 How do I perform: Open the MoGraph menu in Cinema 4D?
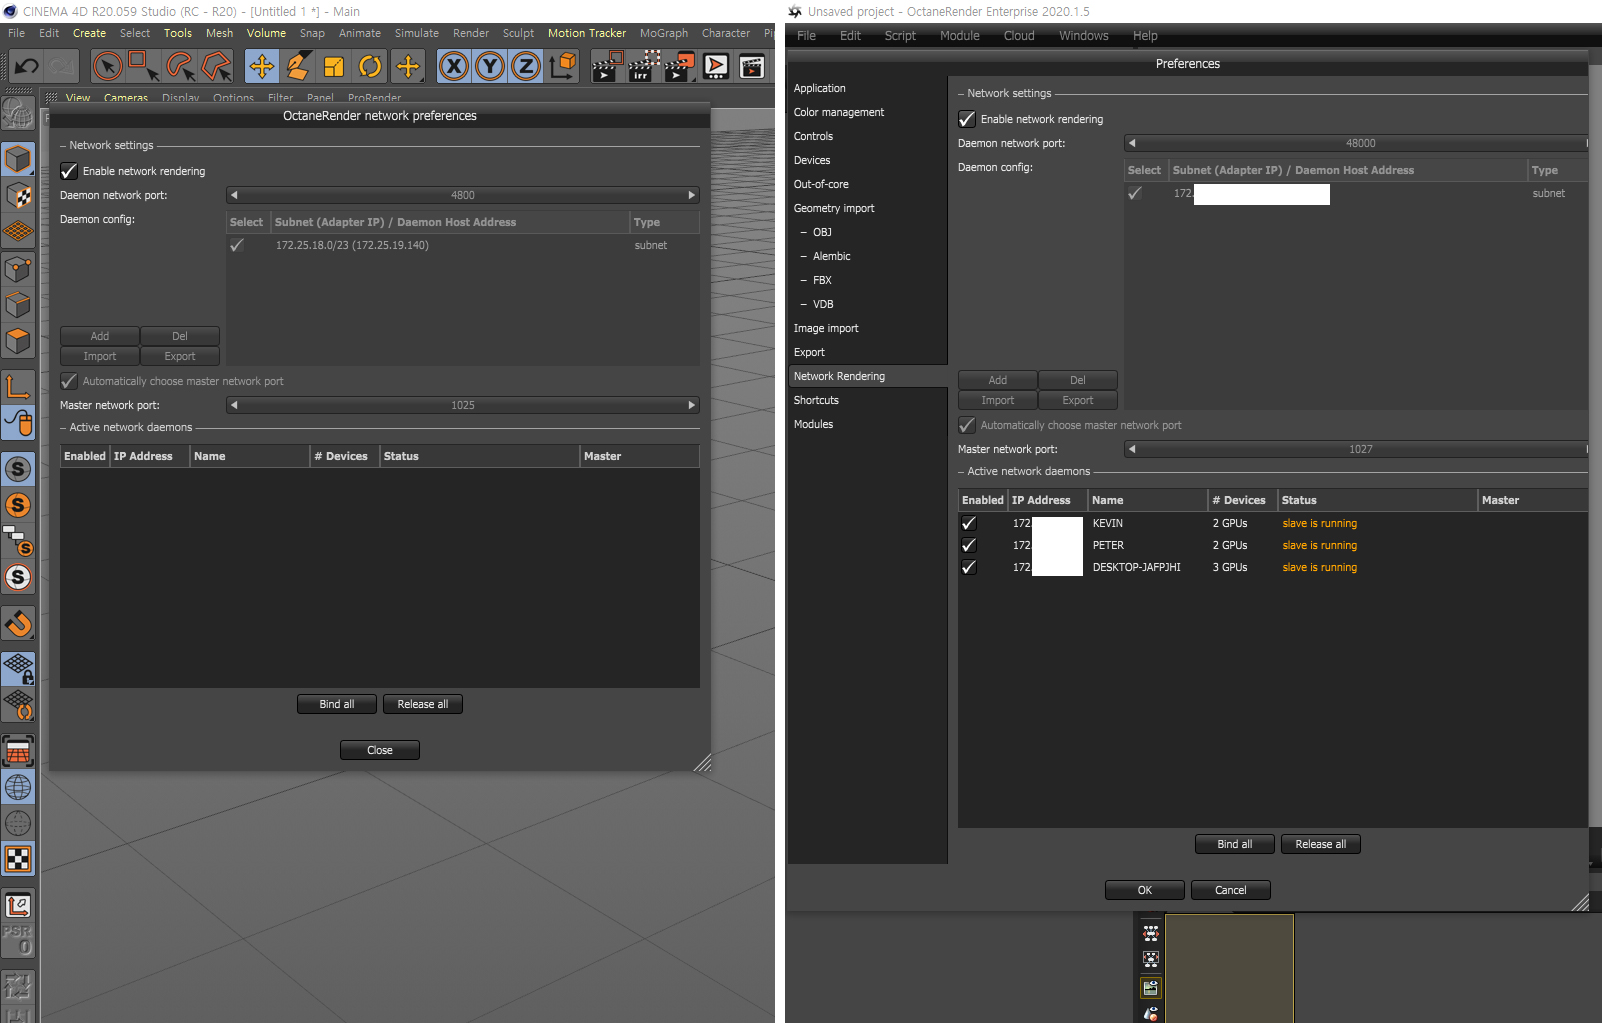point(664,33)
